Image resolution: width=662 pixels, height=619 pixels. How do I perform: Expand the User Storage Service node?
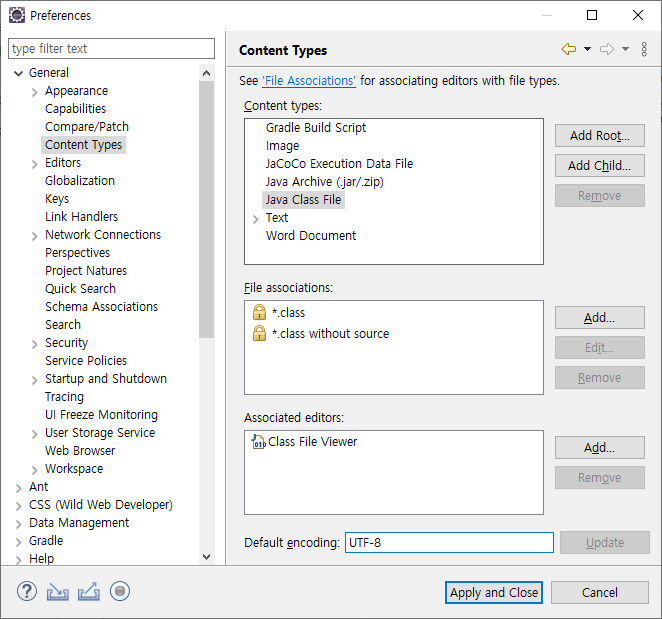pyautogui.click(x=35, y=434)
